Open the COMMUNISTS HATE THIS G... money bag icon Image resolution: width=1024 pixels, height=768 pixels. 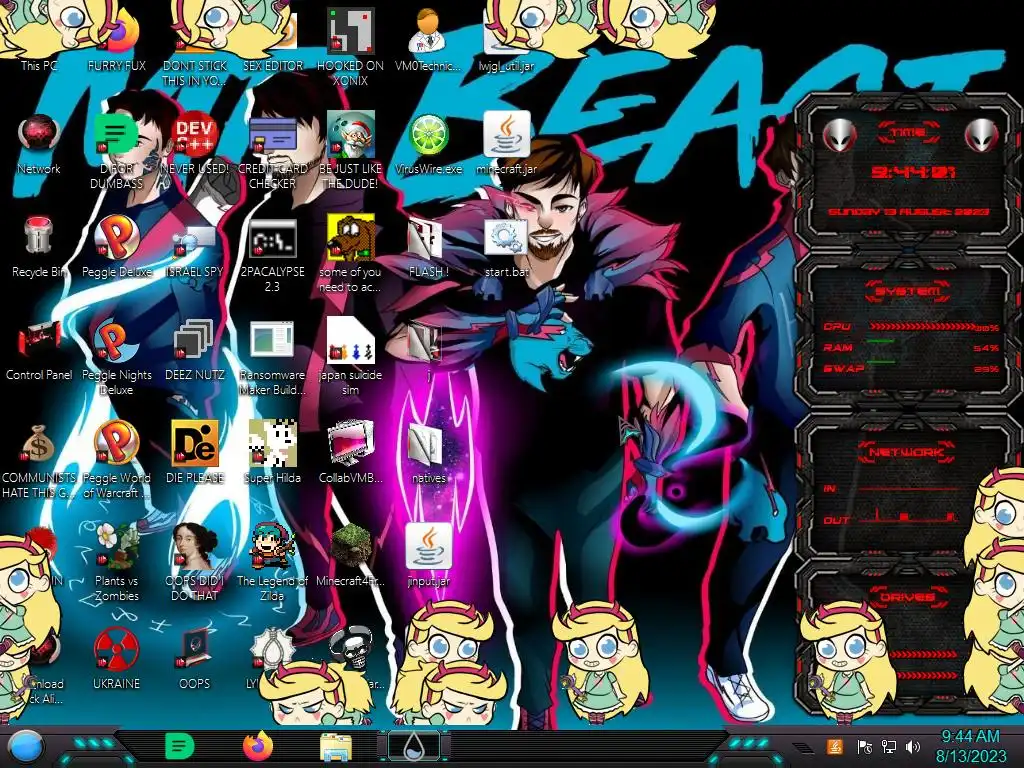(39, 443)
